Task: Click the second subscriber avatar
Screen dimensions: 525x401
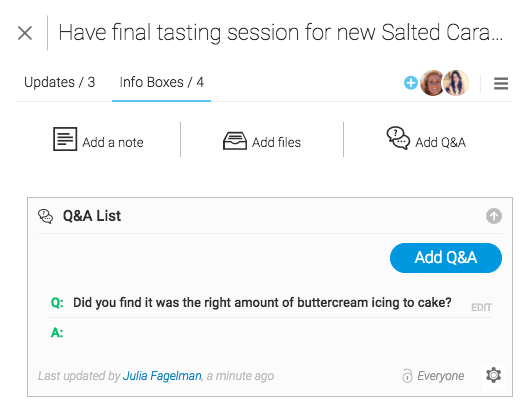Action: click(456, 83)
